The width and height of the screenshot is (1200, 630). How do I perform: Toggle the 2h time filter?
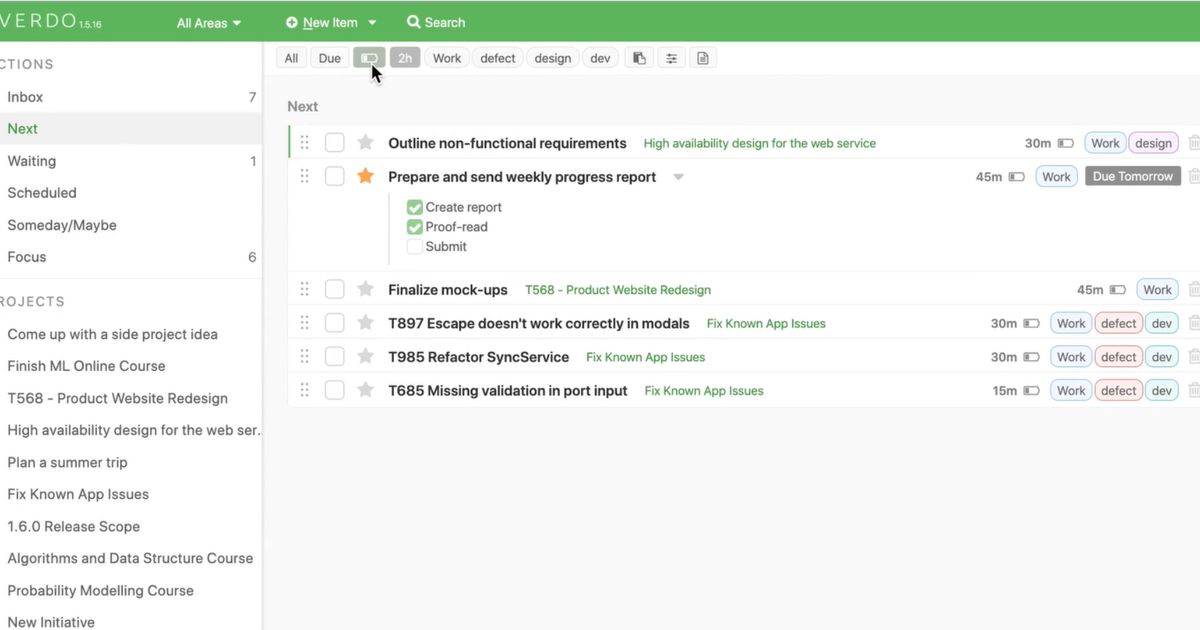pos(405,58)
